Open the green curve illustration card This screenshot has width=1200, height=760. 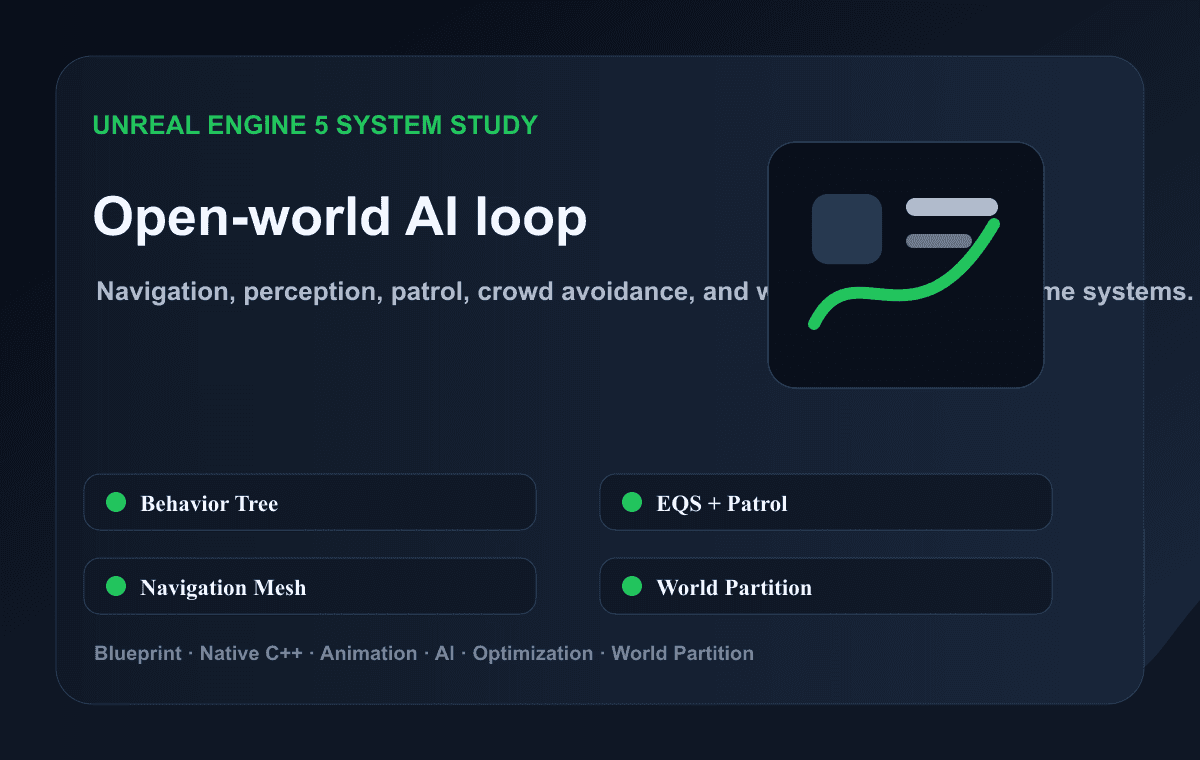(x=906, y=265)
